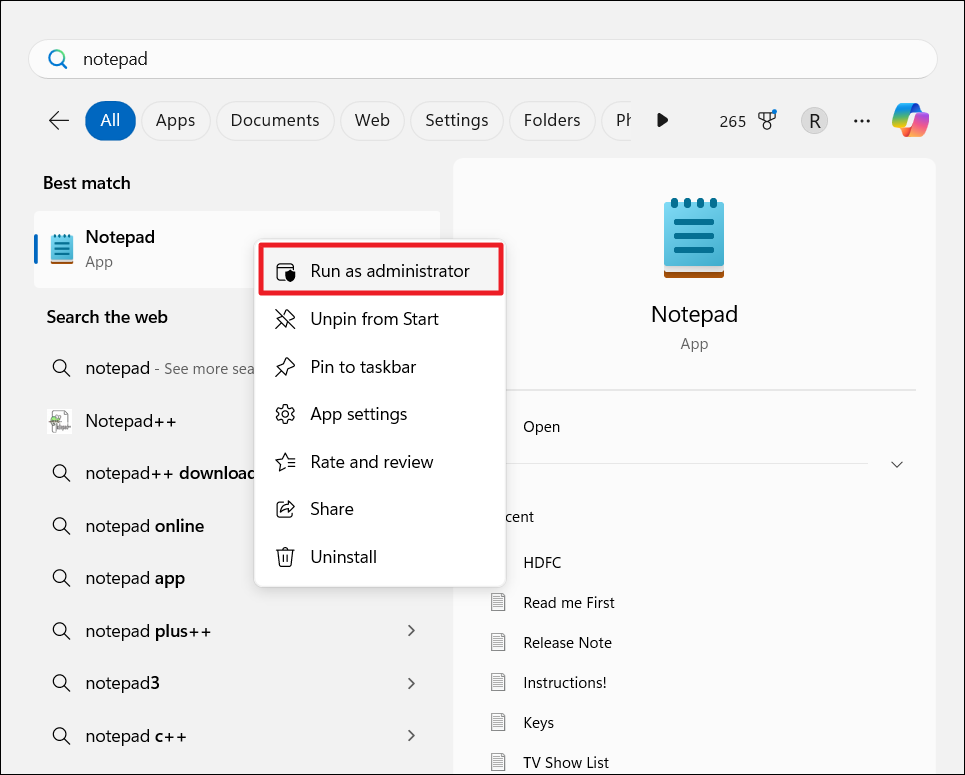This screenshot has width=965, height=775.
Task: Expand the actions list chevron in preview pane
Action: click(897, 465)
